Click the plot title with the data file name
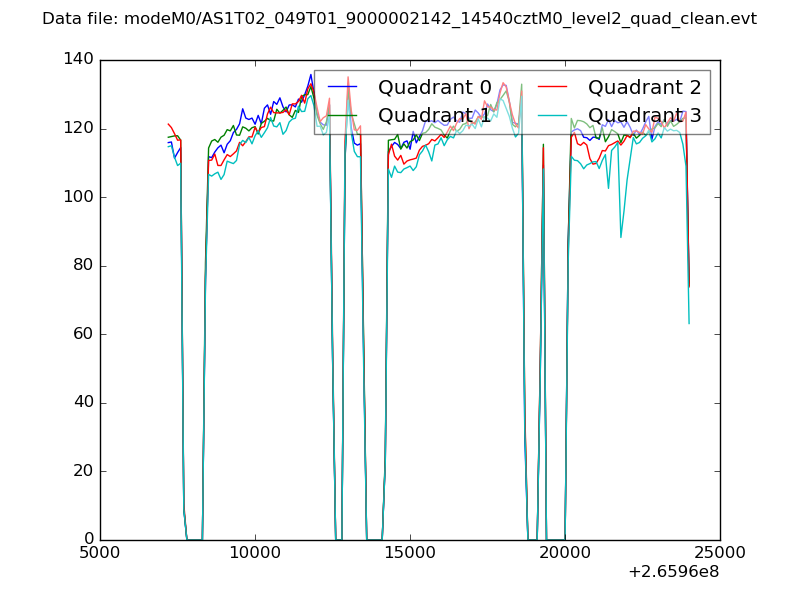This screenshot has height=600, width=800. 399,19
